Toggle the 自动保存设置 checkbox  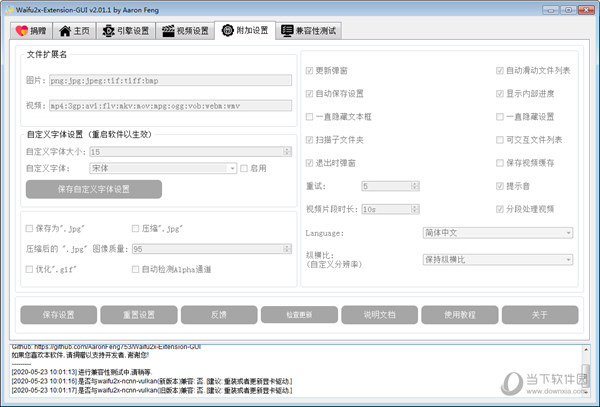310,94
